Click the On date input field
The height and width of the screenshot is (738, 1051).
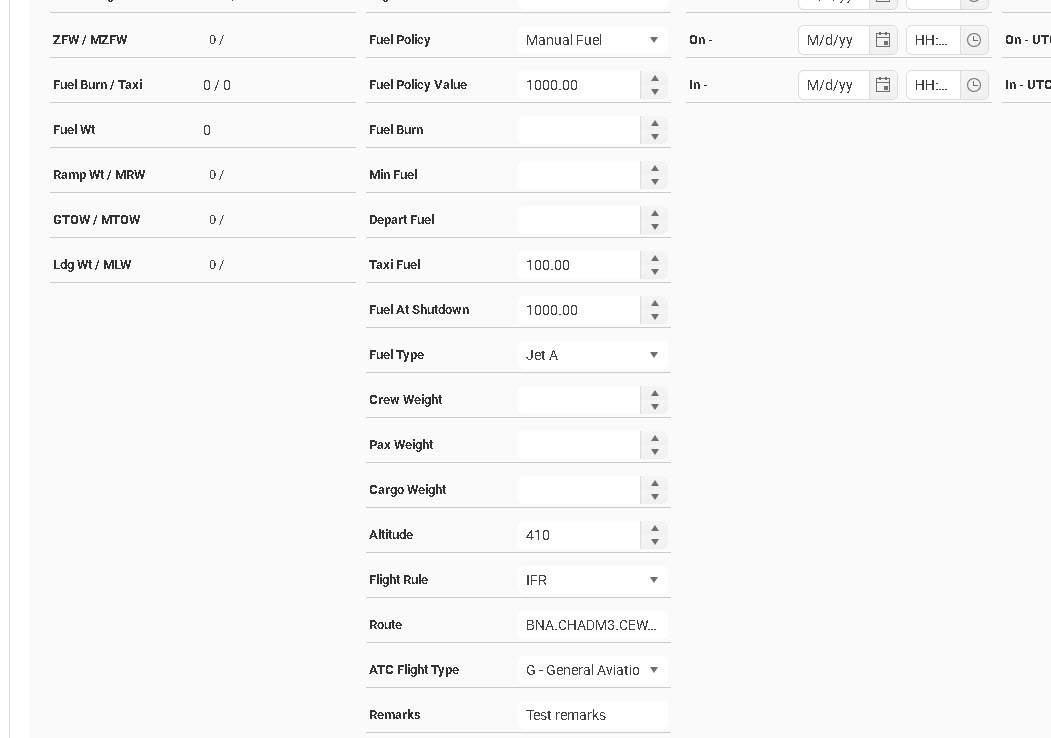coord(834,40)
